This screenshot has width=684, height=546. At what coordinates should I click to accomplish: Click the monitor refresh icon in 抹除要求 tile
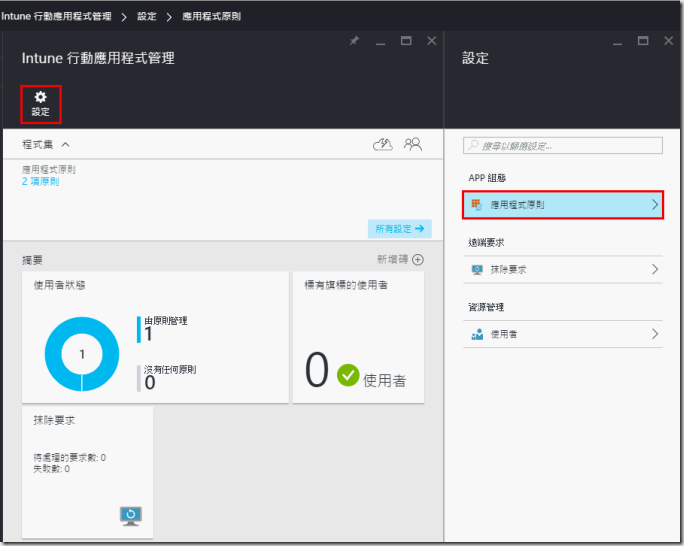tap(130, 515)
